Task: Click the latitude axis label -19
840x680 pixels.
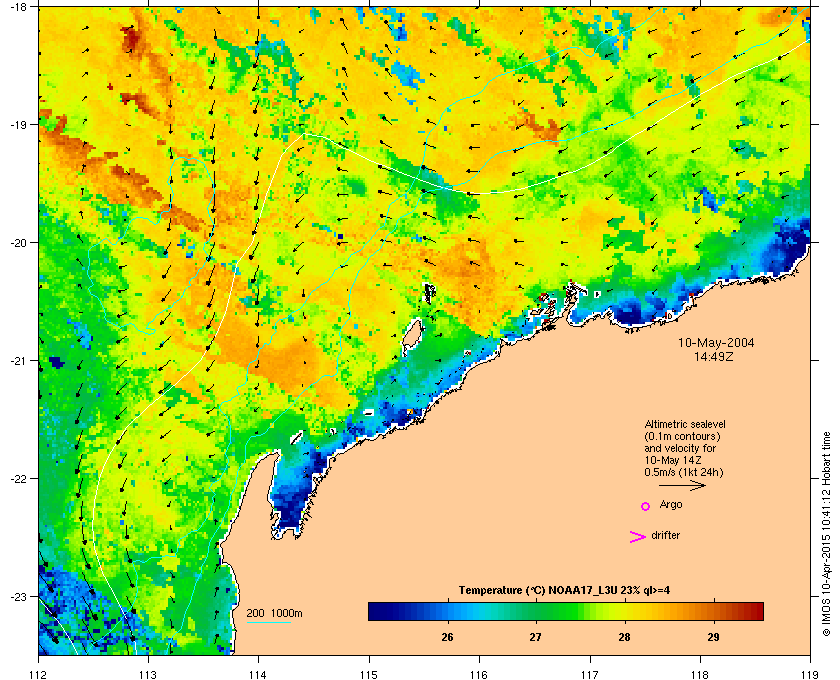Action: click(19, 125)
